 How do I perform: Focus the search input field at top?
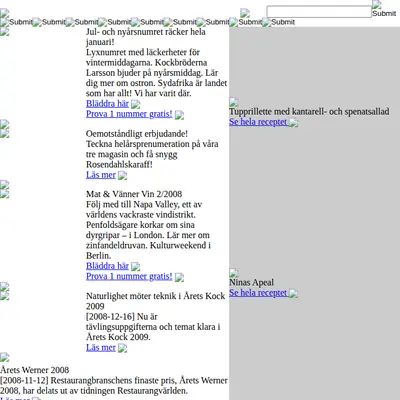[x=319, y=12]
